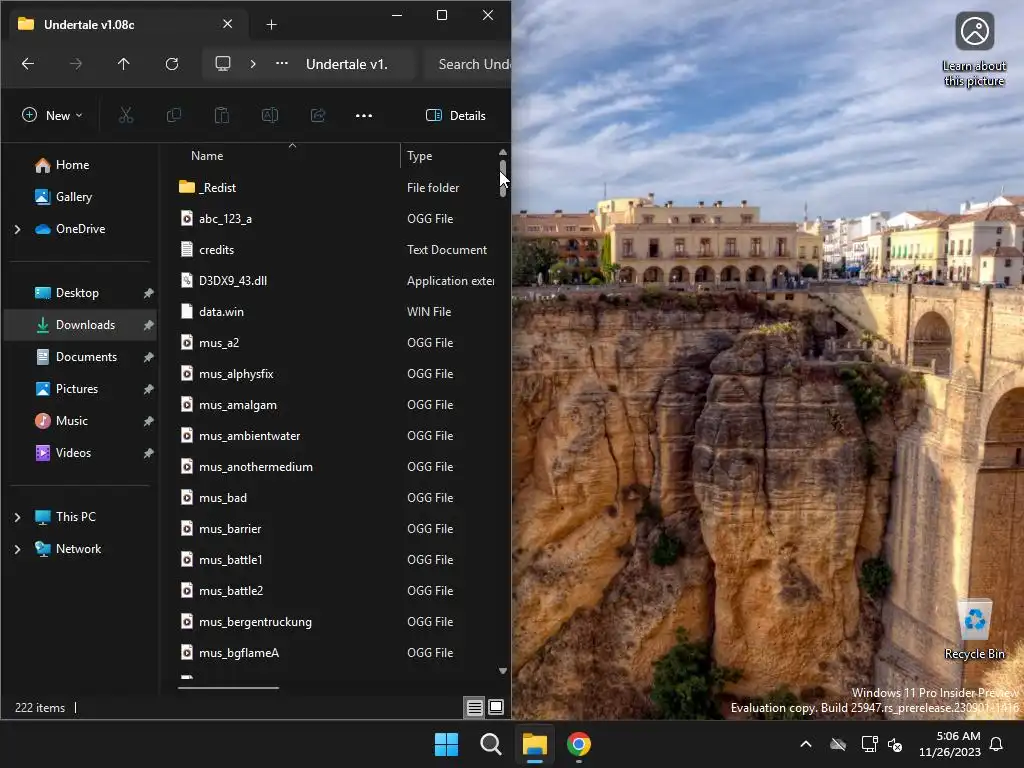Refresh the Undertale folder view
1024x768 pixels.
click(x=172, y=64)
